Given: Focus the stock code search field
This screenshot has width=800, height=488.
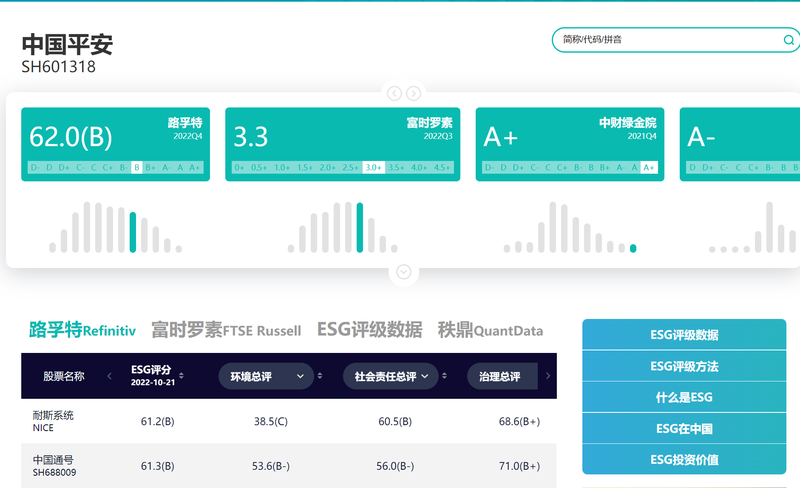Looking at the screenshot, I should click(x=676, y=40).
